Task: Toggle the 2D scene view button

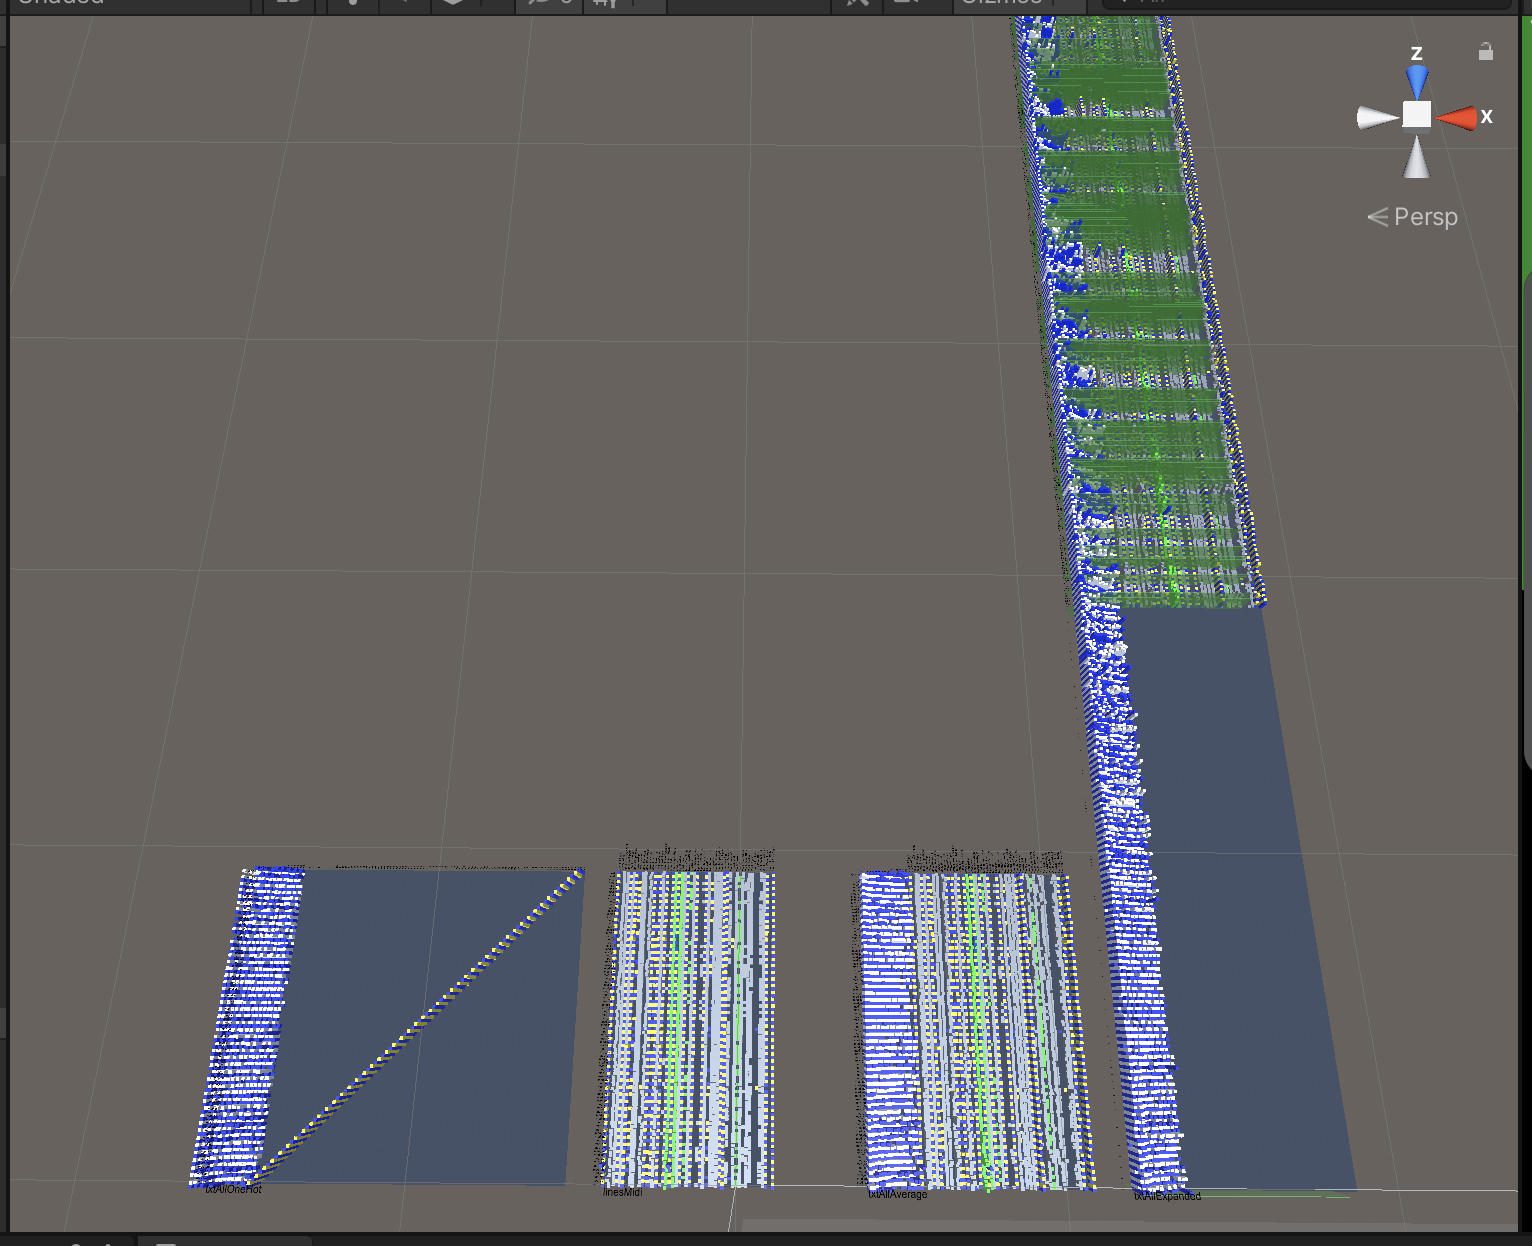Action: 289,3
